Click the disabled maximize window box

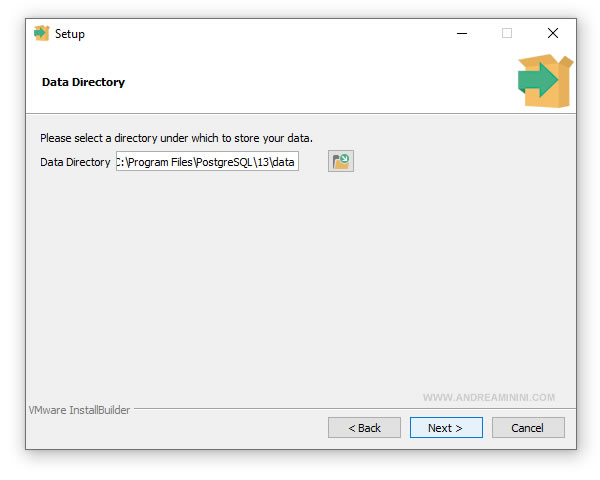507,33
